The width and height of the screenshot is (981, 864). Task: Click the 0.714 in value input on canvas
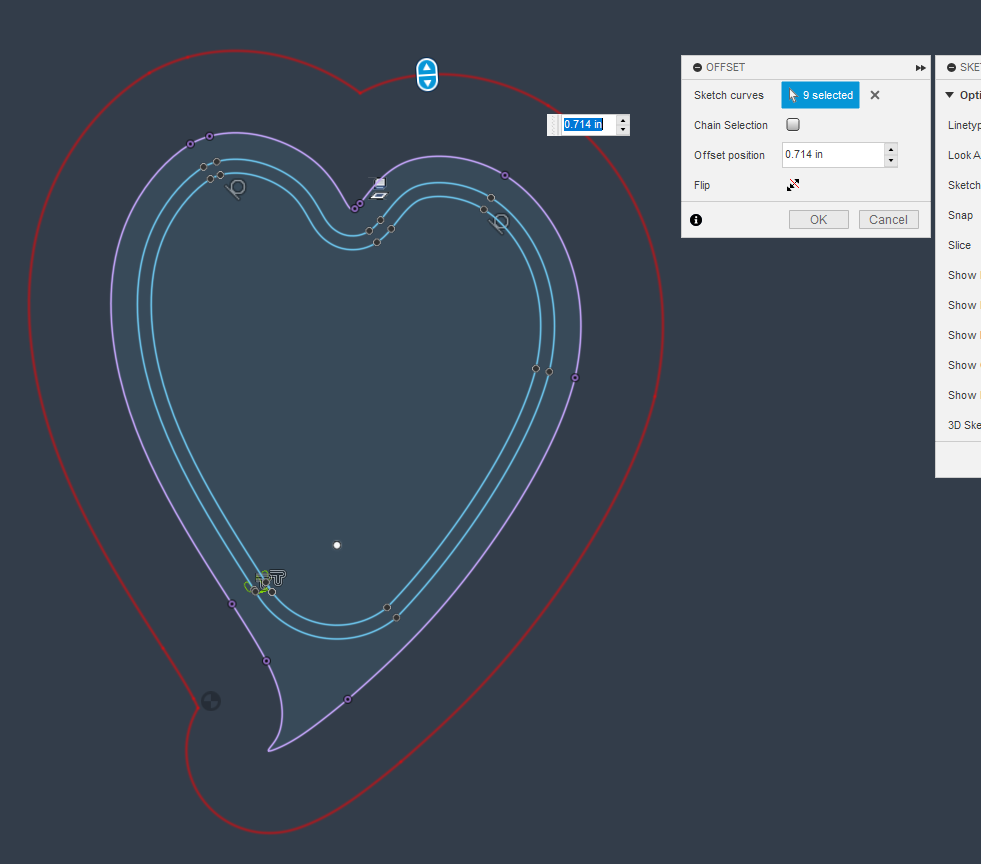coord(584,124)
